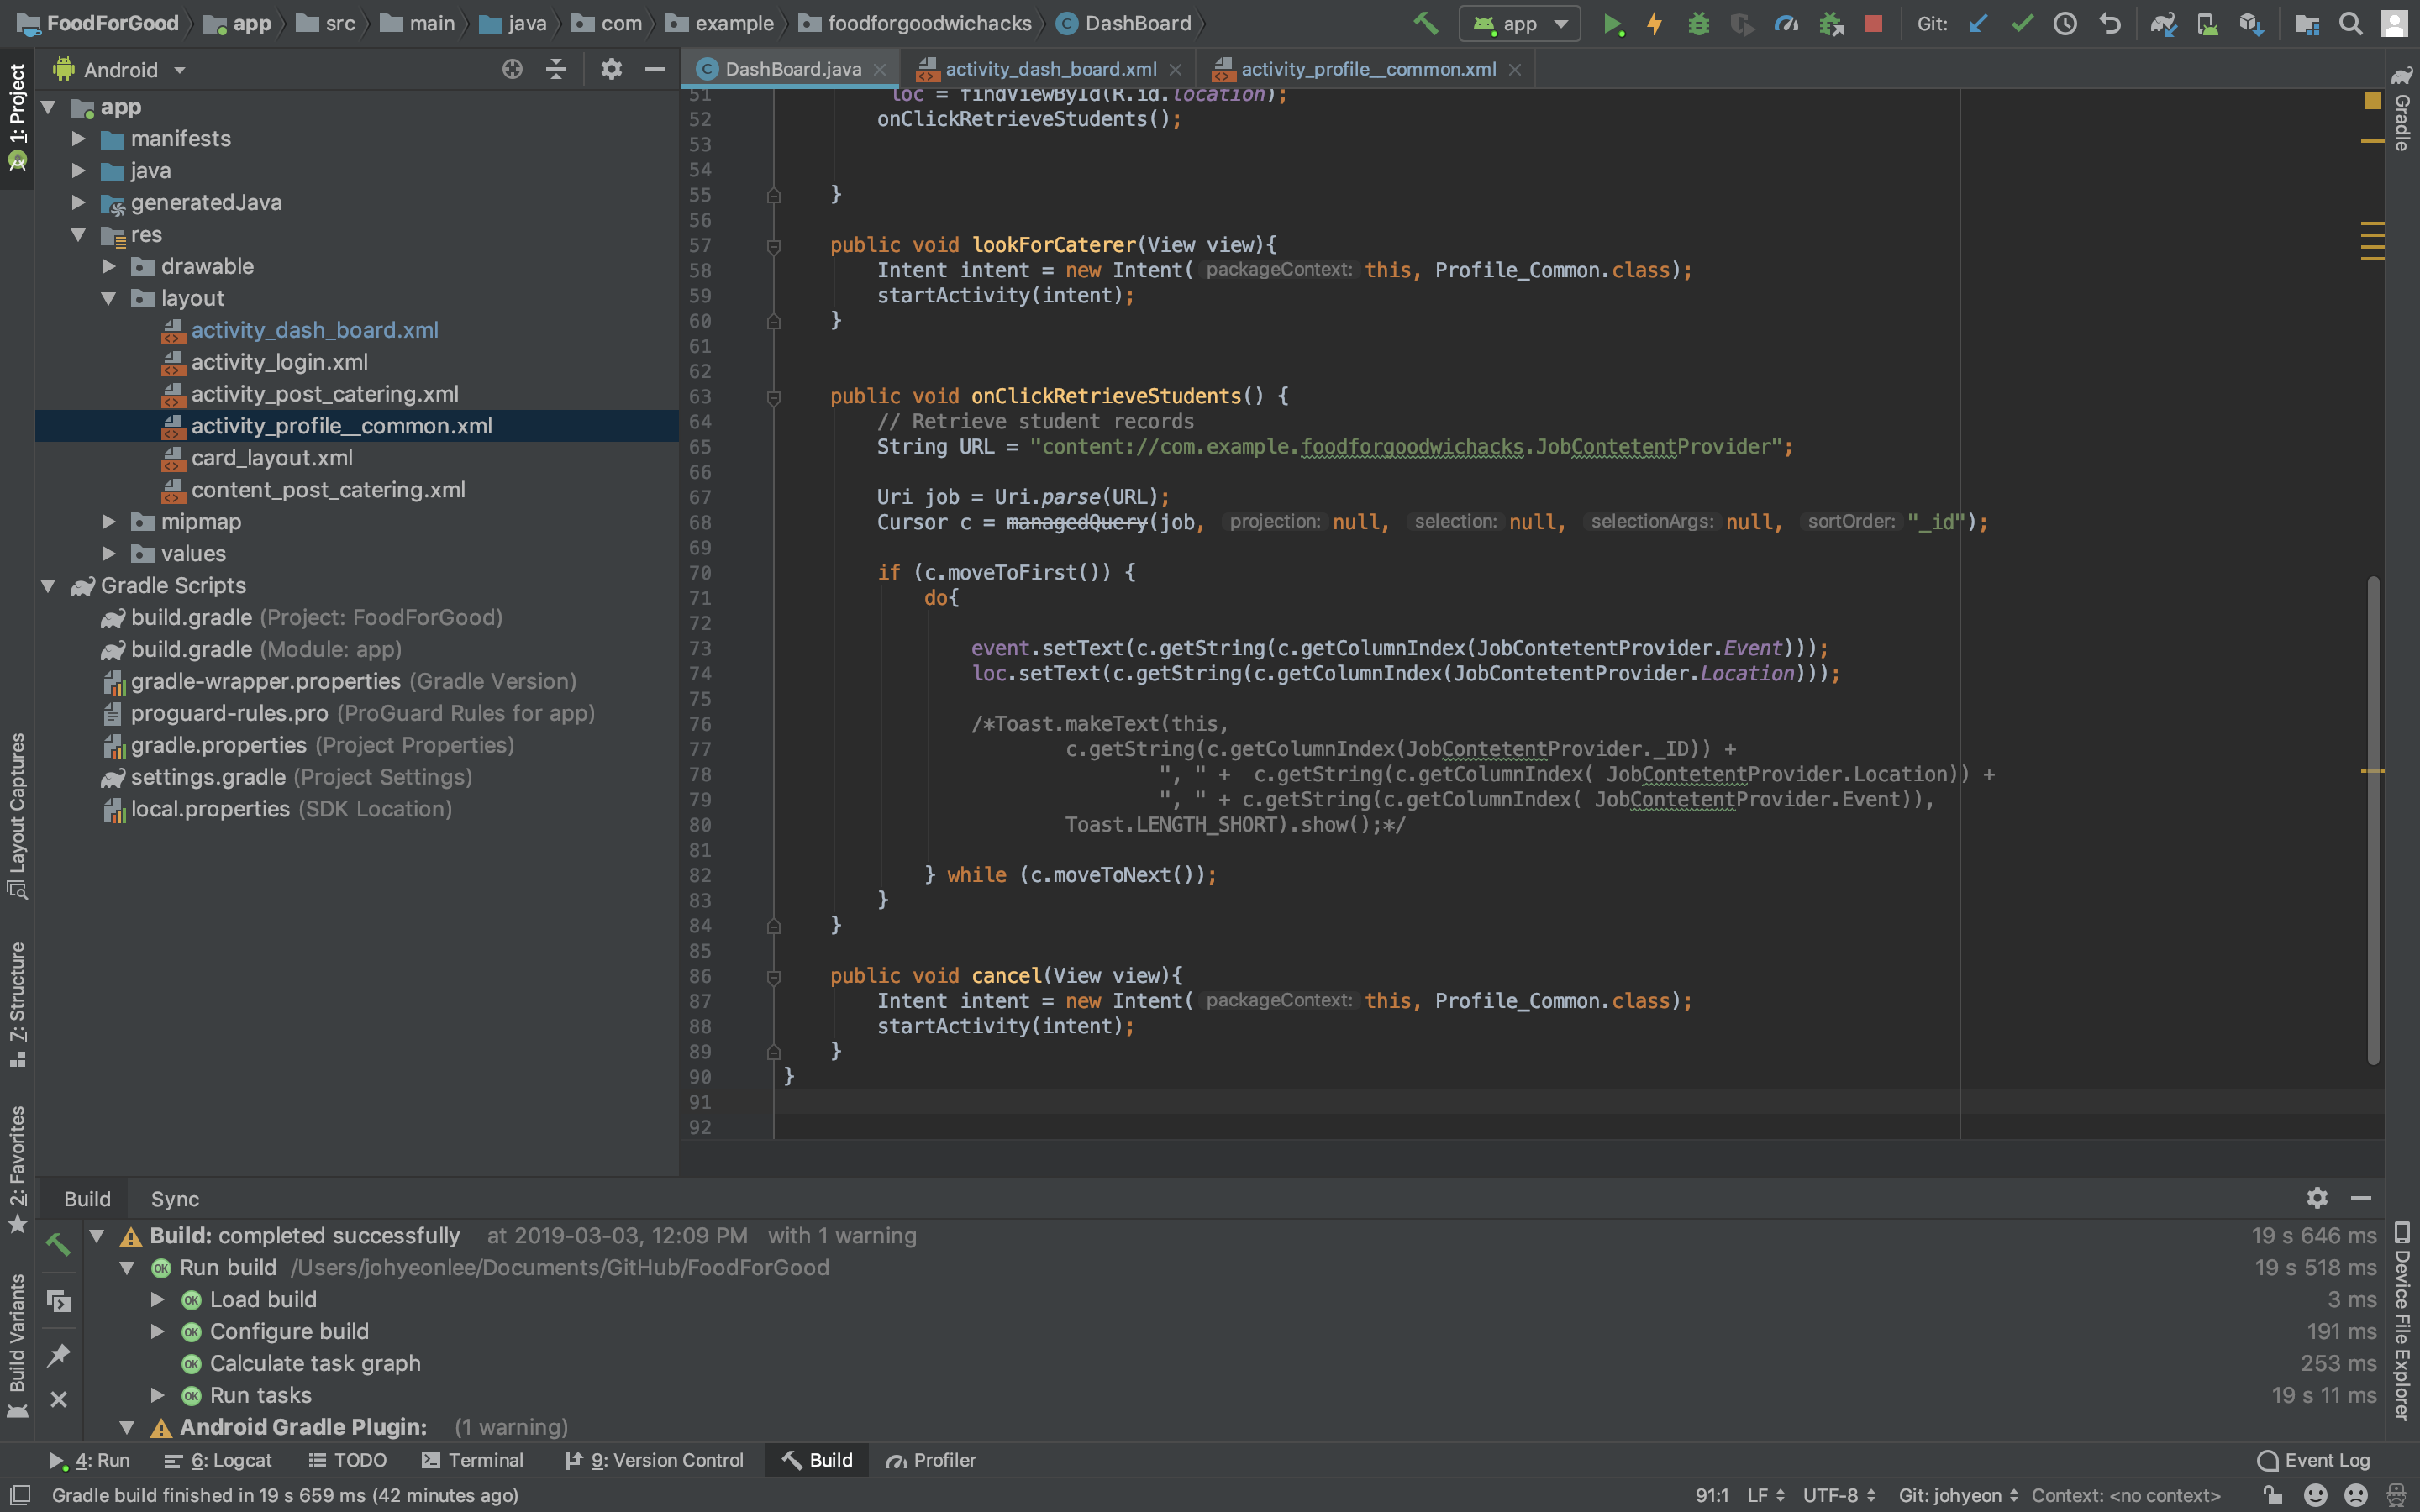Open the Sync tab in Build panel
Screen dimensions: 2420x1512
point(175,1198)
